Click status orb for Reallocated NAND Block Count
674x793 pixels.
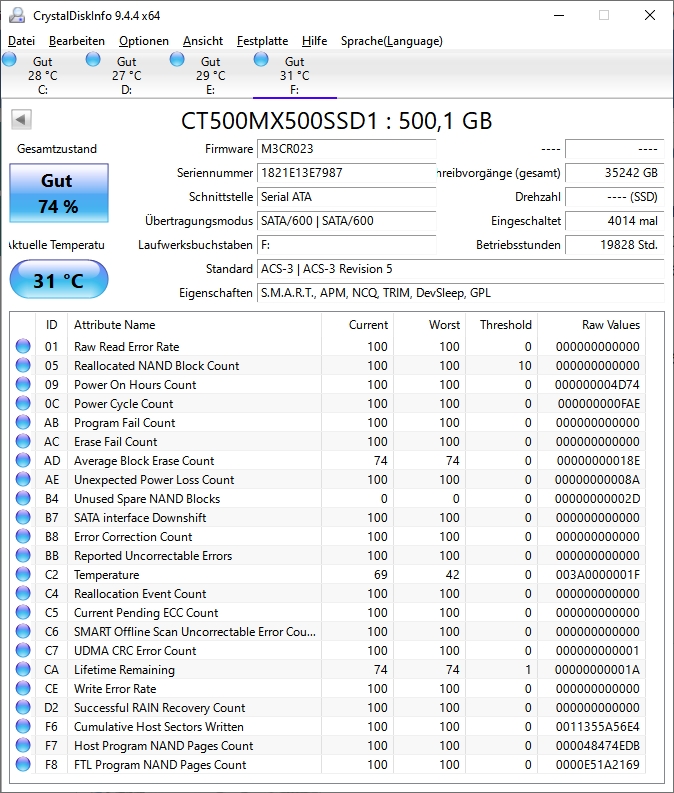tap(23, 365)
